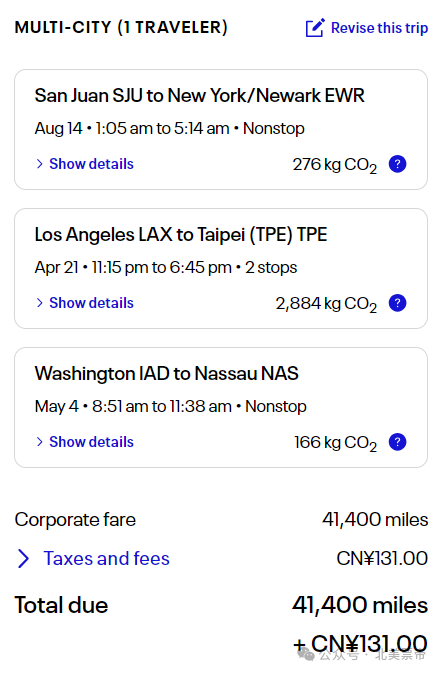Click the chevron arrow in Washington card
The image size is (441, 673).
tap(40, 442)
